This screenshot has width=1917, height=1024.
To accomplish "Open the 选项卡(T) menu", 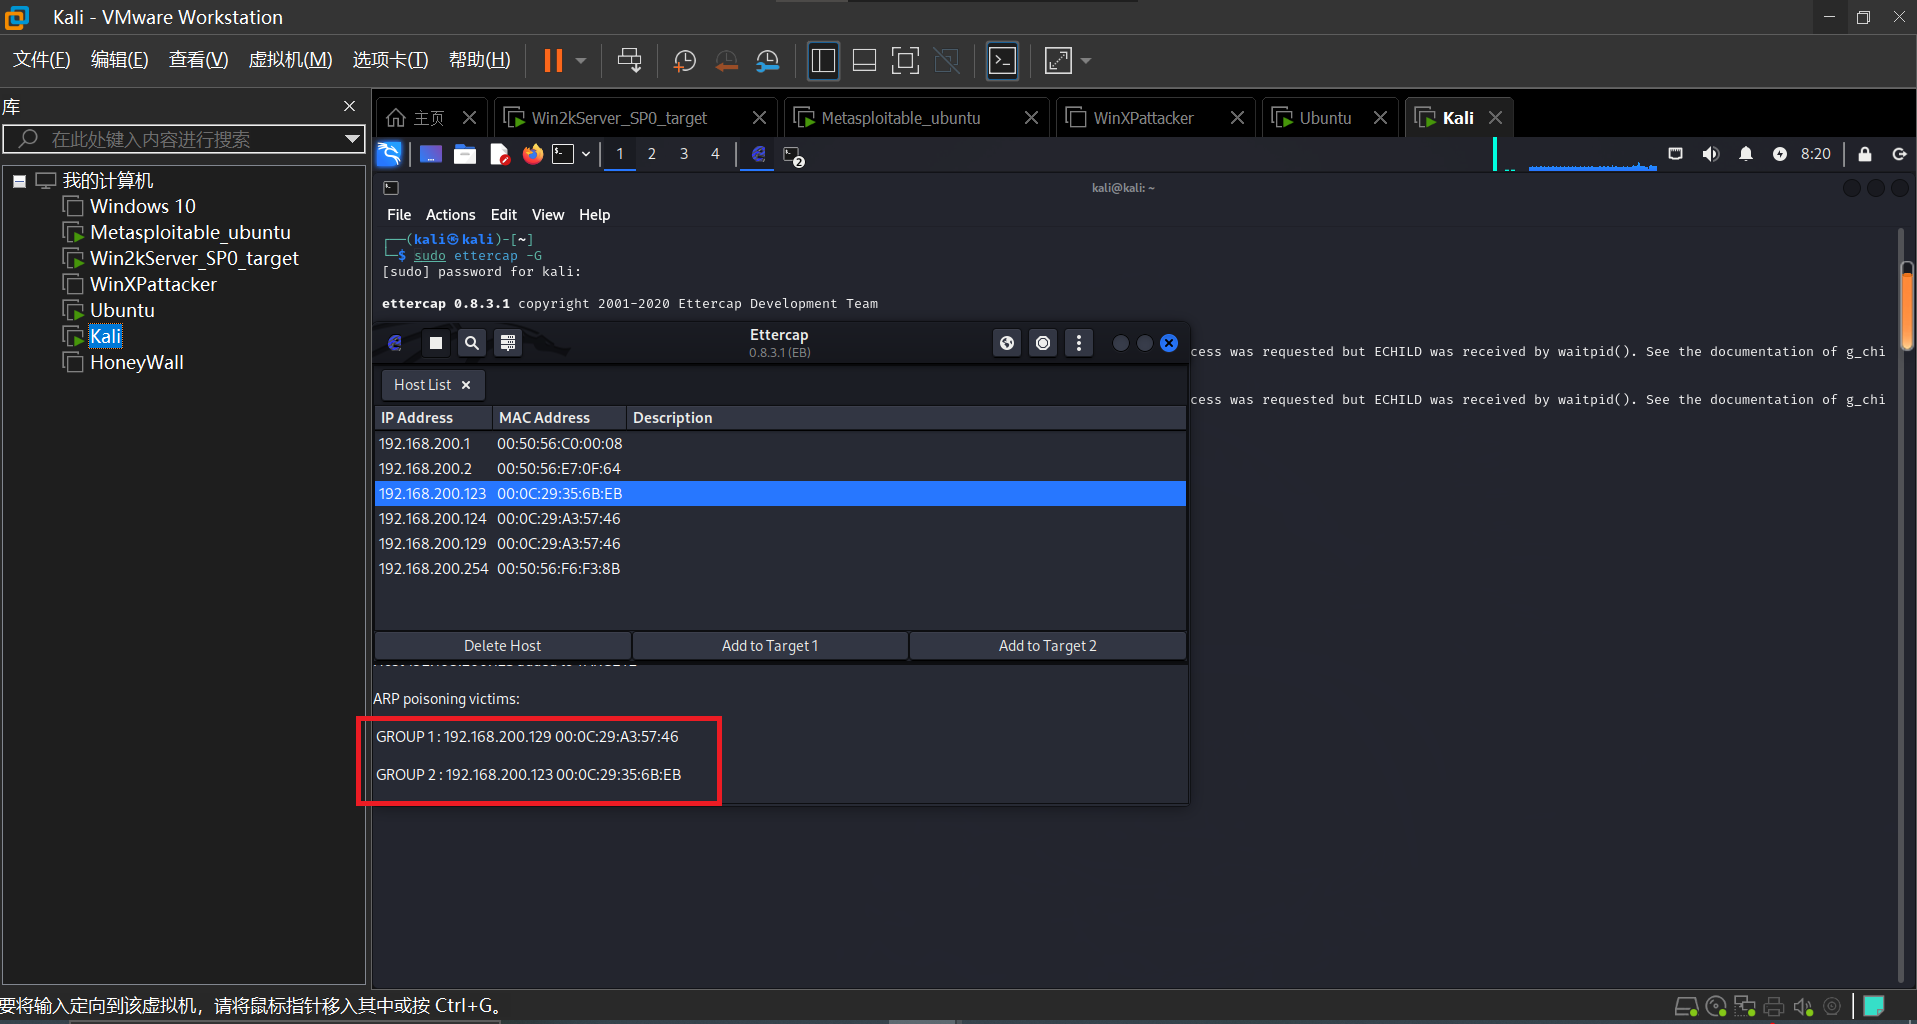I will pos(391,60).
